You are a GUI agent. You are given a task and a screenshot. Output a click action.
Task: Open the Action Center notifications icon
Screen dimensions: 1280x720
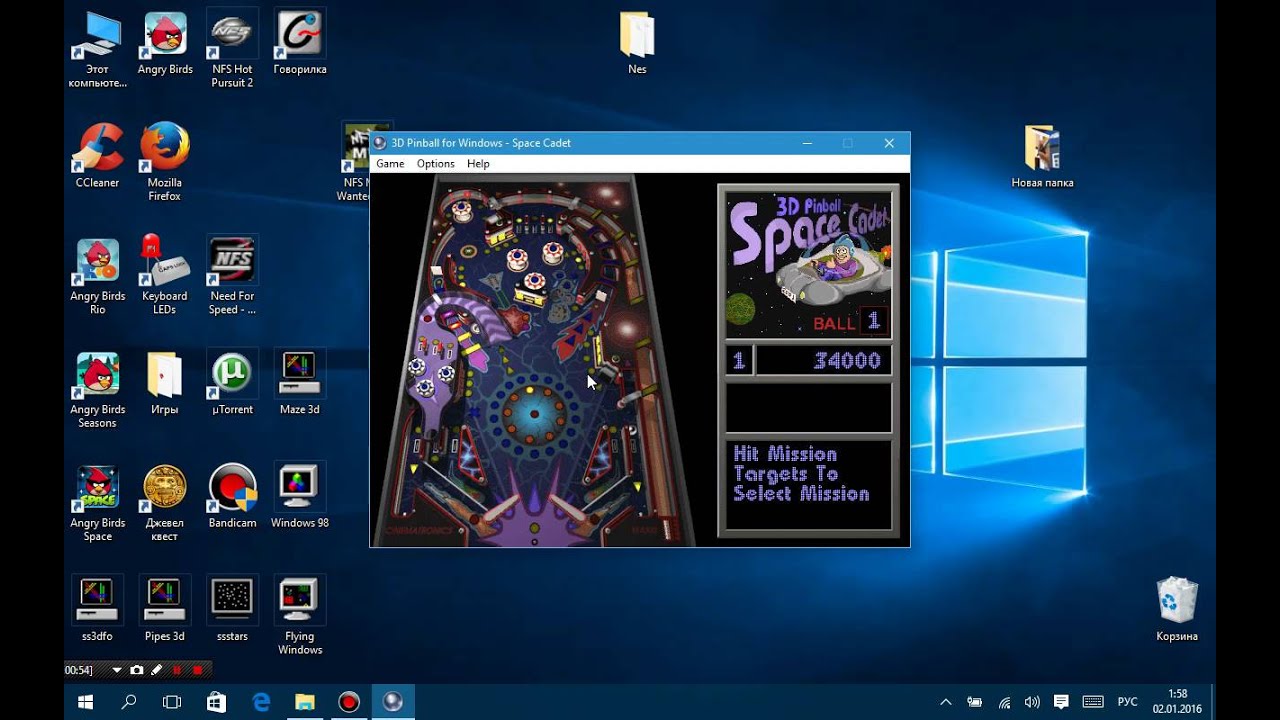[x=1062, y=702]
